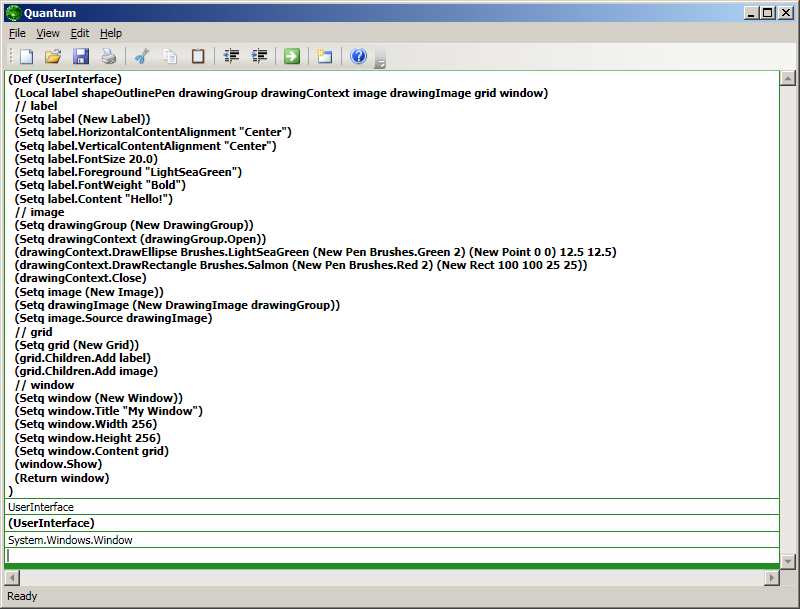Open the File menu
This screenshot has width=800, height=609.
point(17,33)
